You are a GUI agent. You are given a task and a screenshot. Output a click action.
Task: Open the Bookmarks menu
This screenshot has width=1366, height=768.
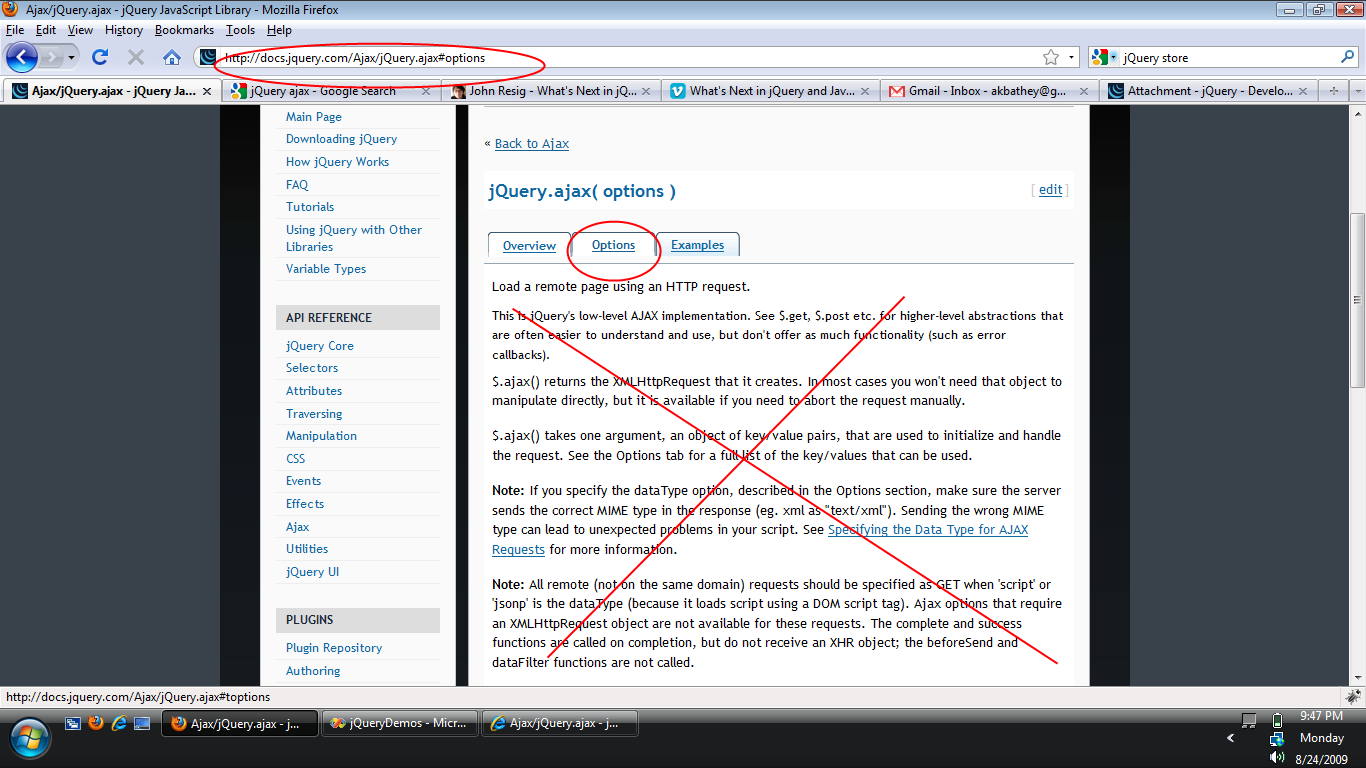tap(184, 30)
